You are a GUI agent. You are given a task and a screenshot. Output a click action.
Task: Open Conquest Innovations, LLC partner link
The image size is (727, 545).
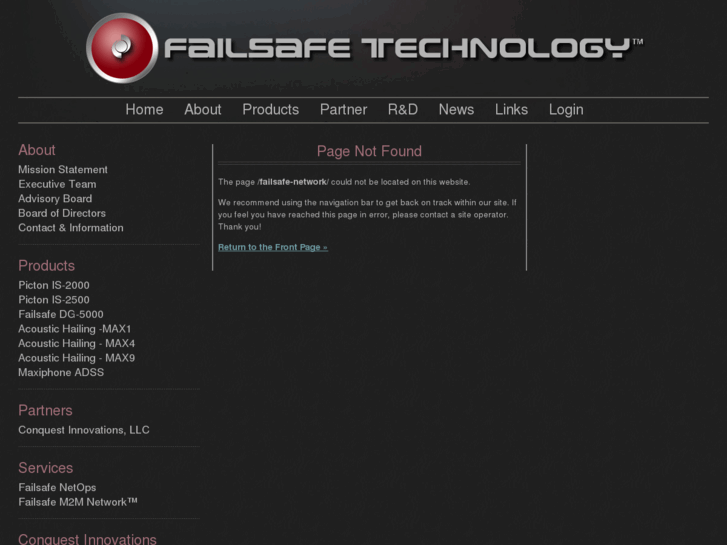[x=84, y=430]
